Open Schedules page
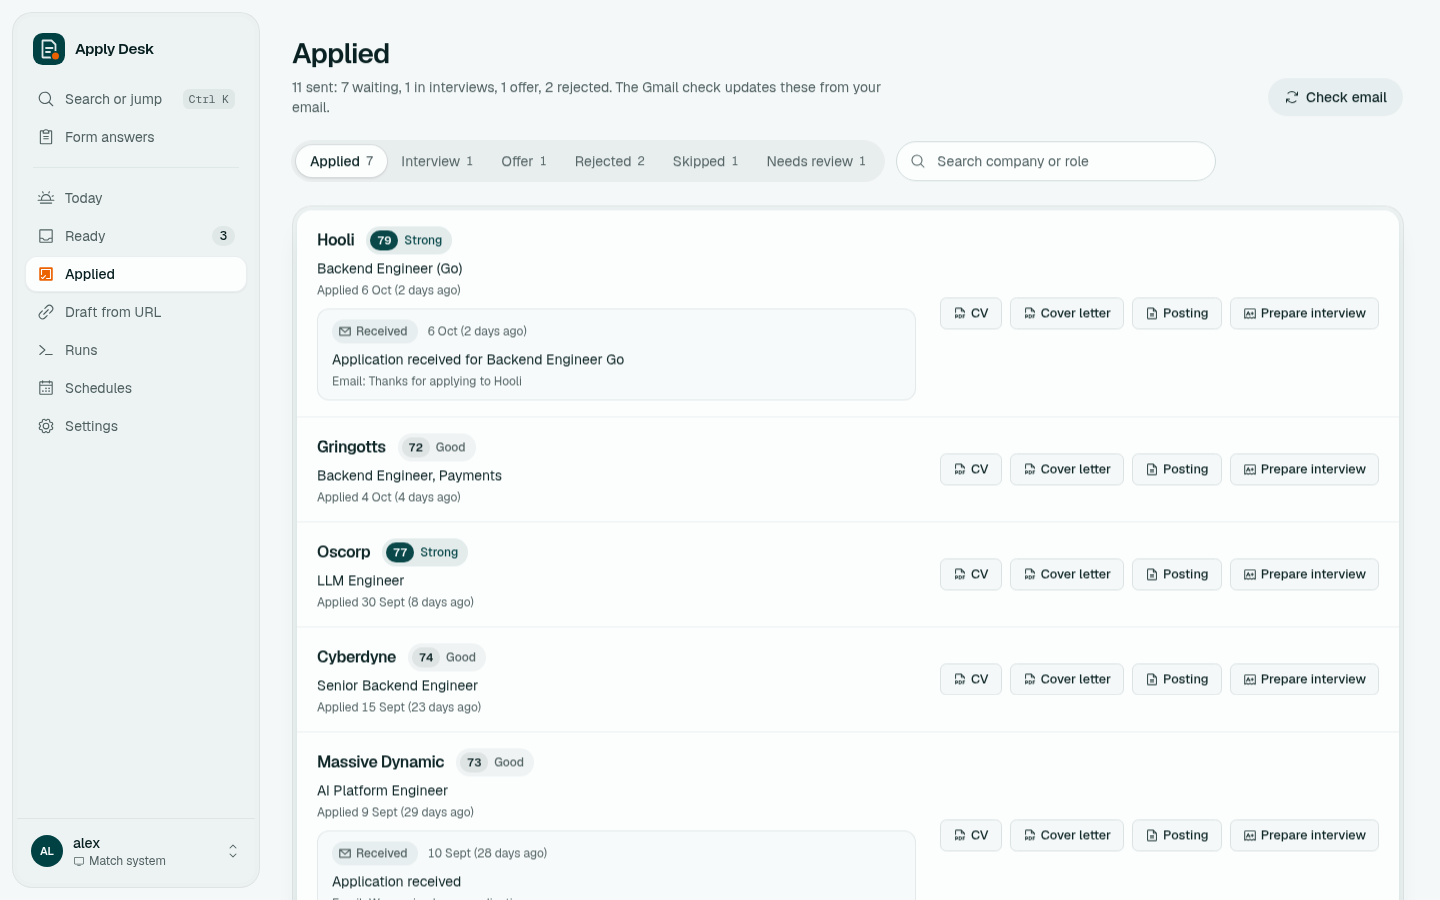Image resolution: width=1440 pixels, height=900 pixels. click(x=136, y=388)
